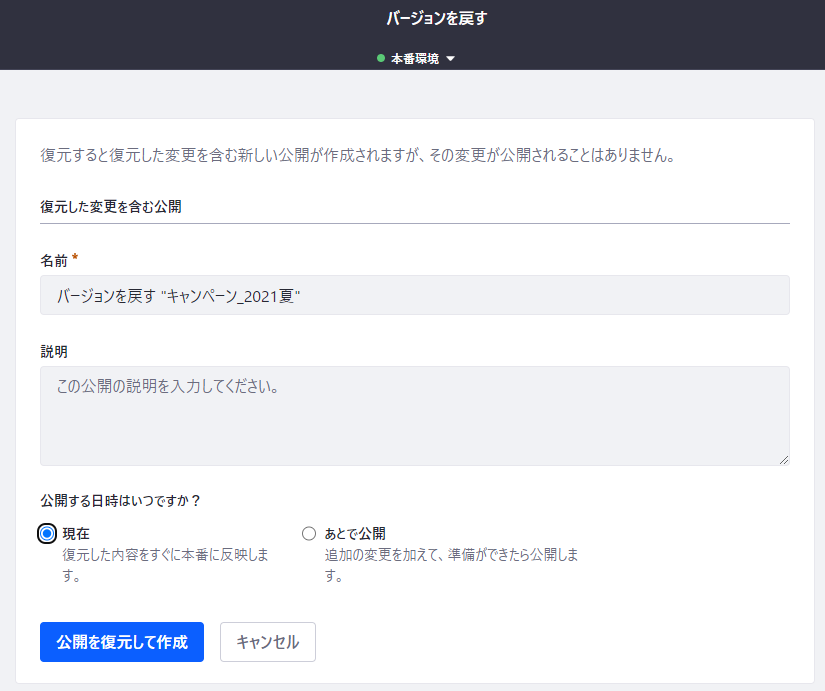Viewport: 825px width, 691px height.
Task: Click the textarea resize handle corner
Action: tap(783, 459)
